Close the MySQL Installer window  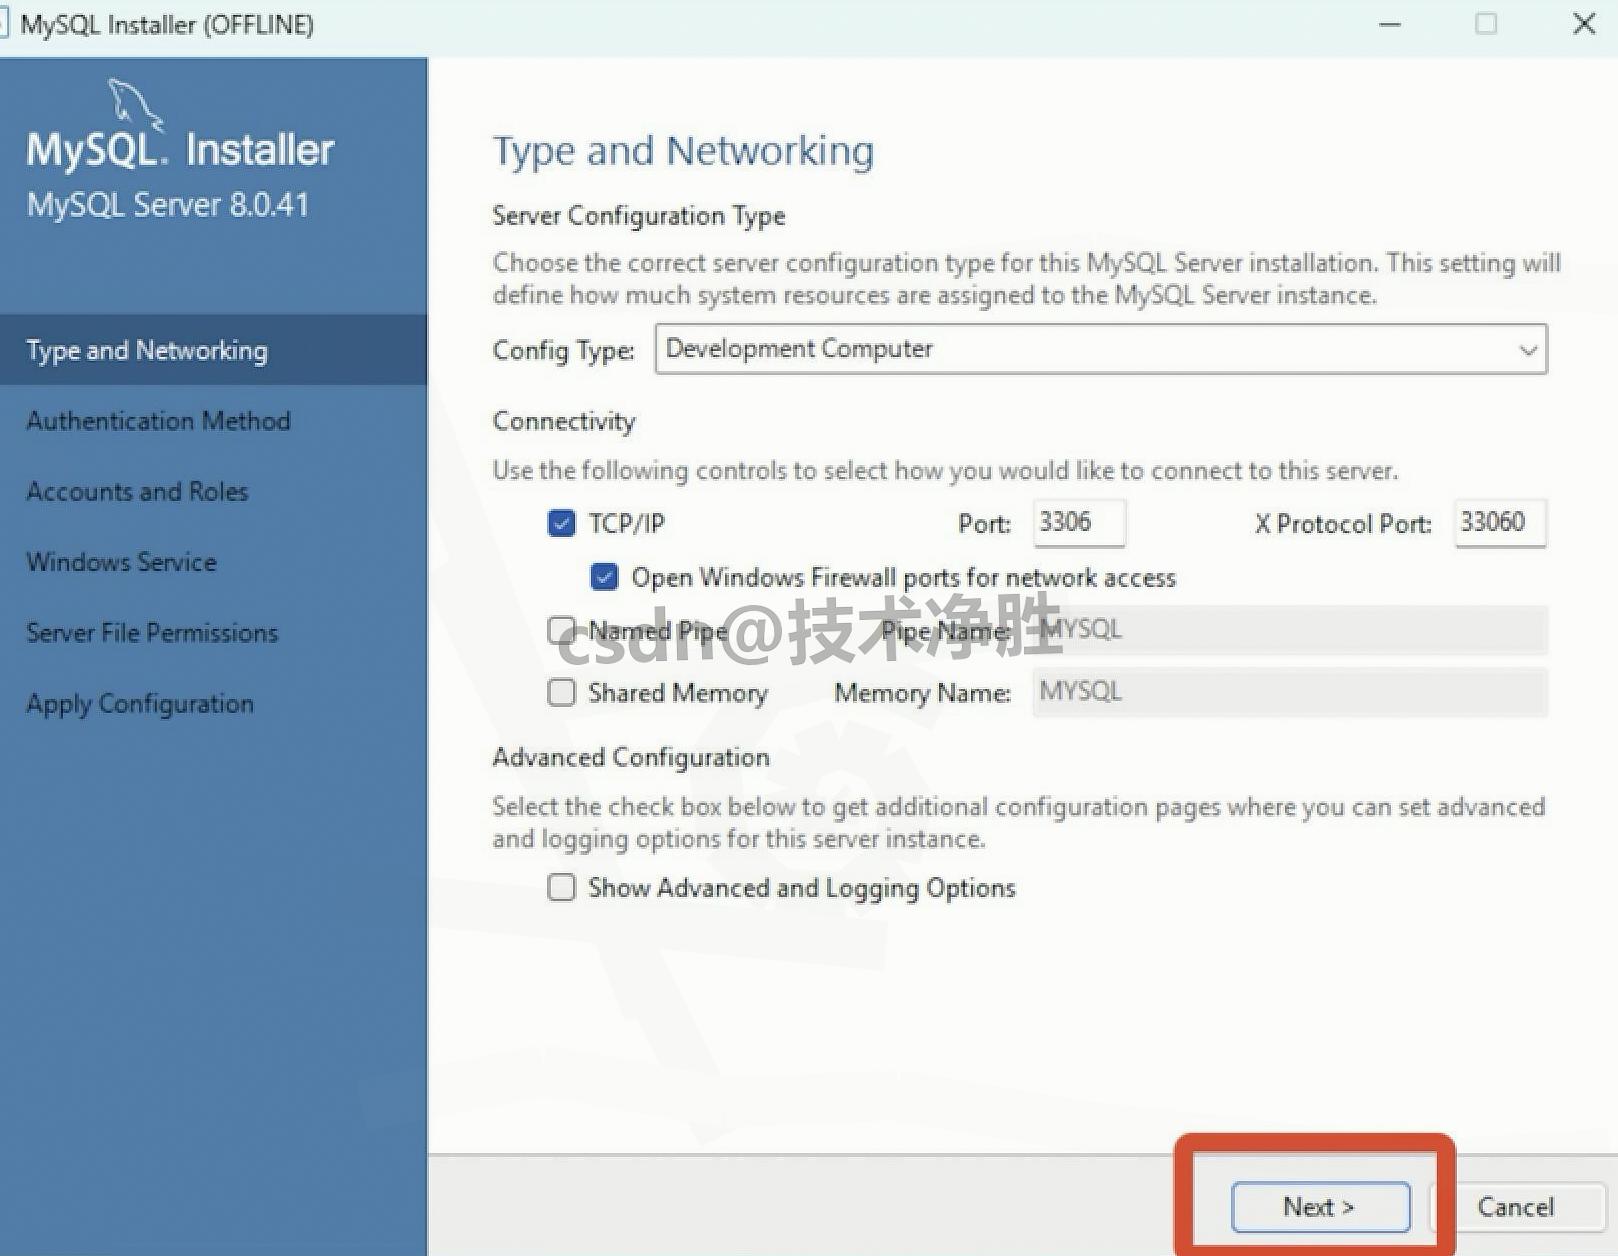coord(1584,24)
